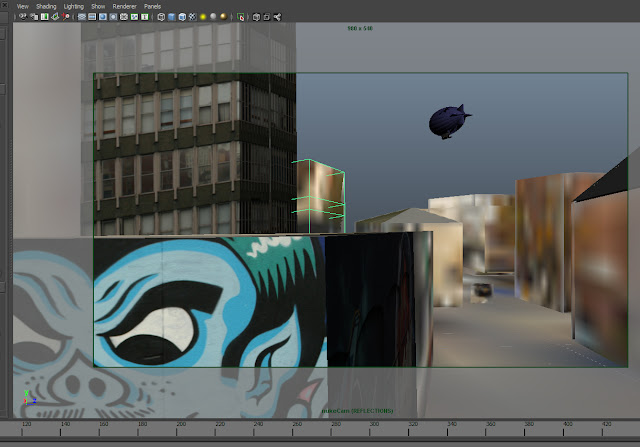Jump to frame 400 on the timeline
Screen dimensions: 640x447
pos(568,424)
